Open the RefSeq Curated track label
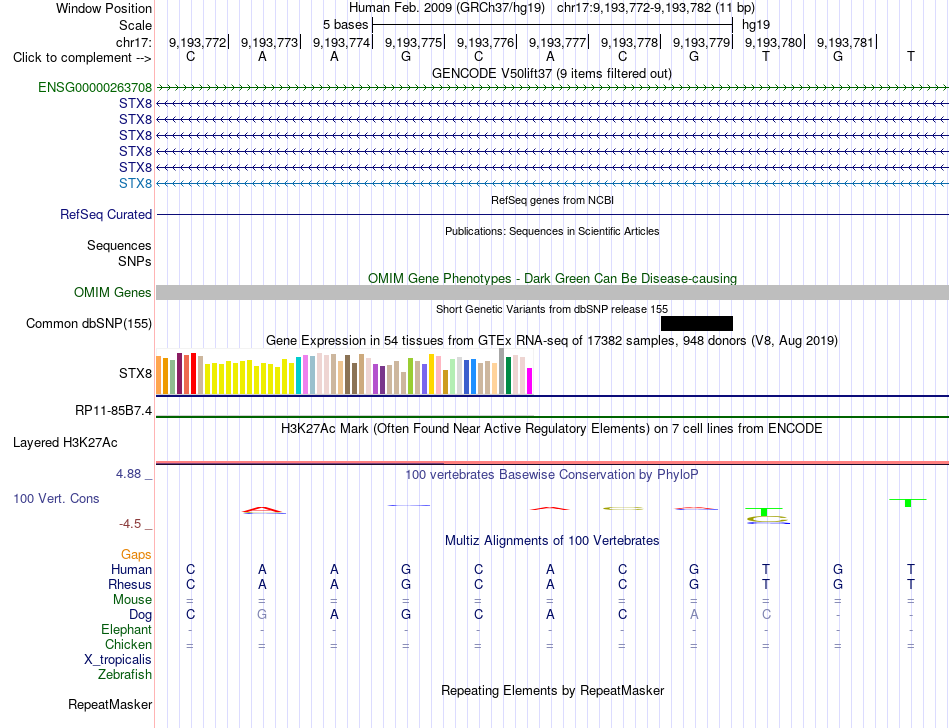Viewport: 950px width, 728px height. [106, 214]
